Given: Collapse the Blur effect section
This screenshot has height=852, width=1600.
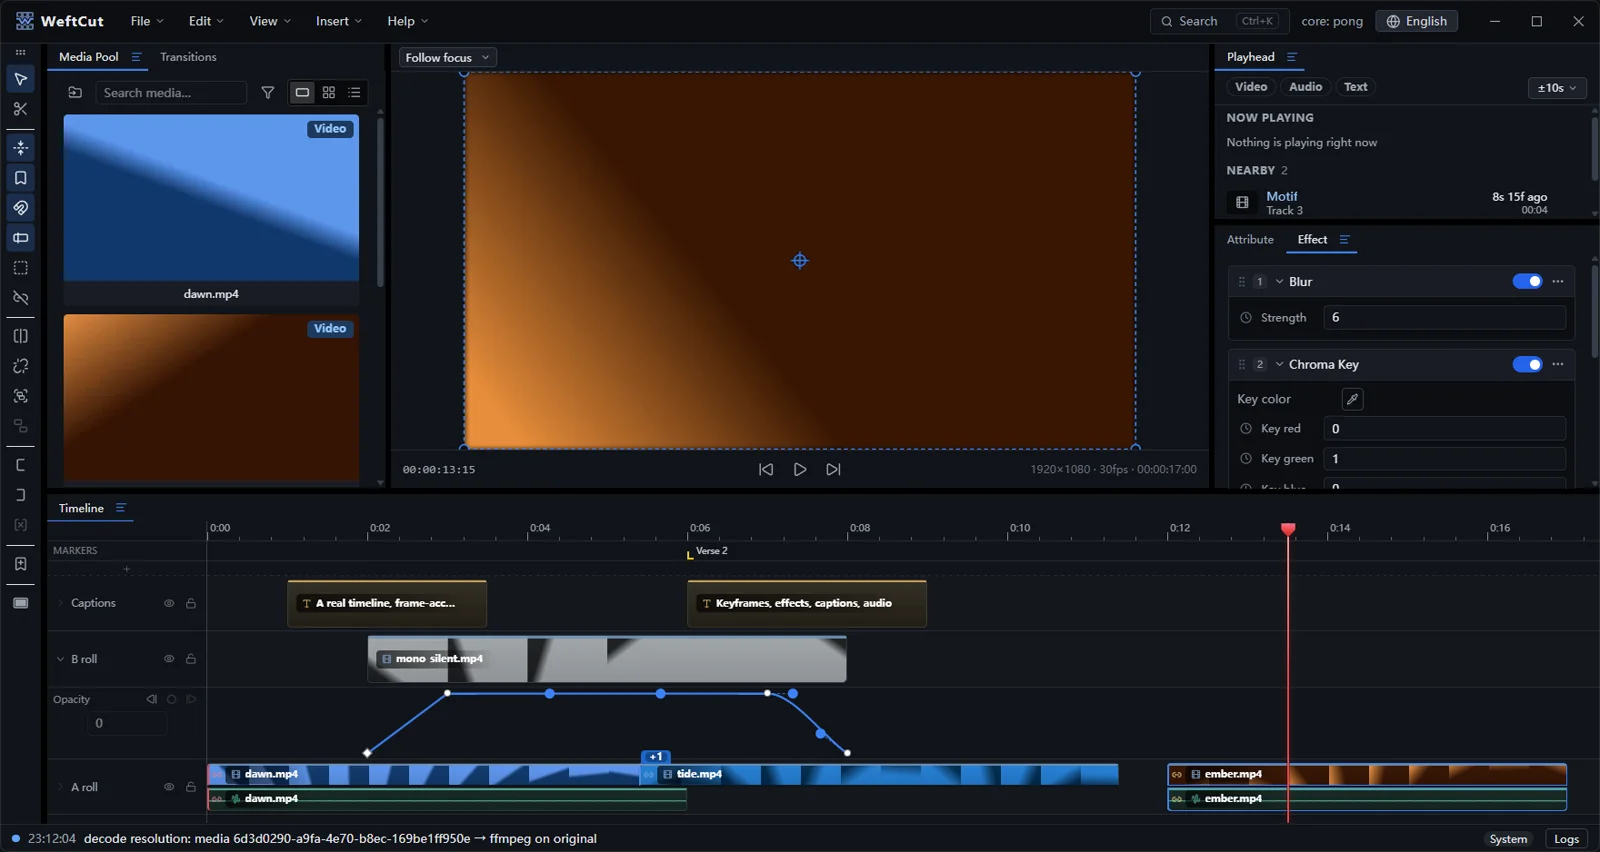Looking at the screenshot, I should point(1279,282).
